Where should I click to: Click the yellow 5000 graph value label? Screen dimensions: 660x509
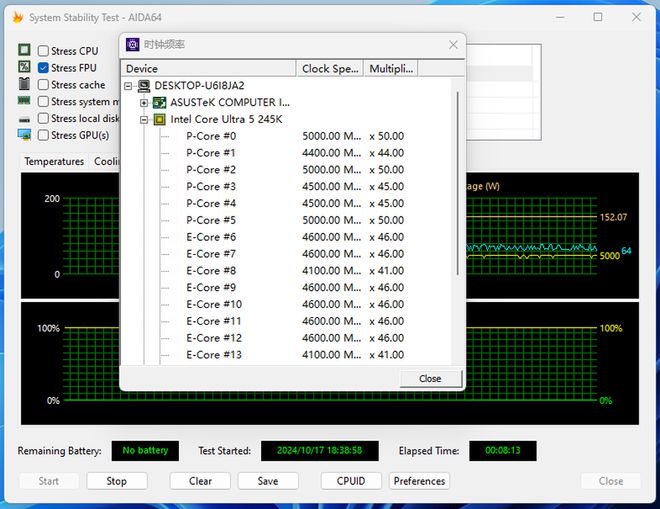[x=609, y=256]
